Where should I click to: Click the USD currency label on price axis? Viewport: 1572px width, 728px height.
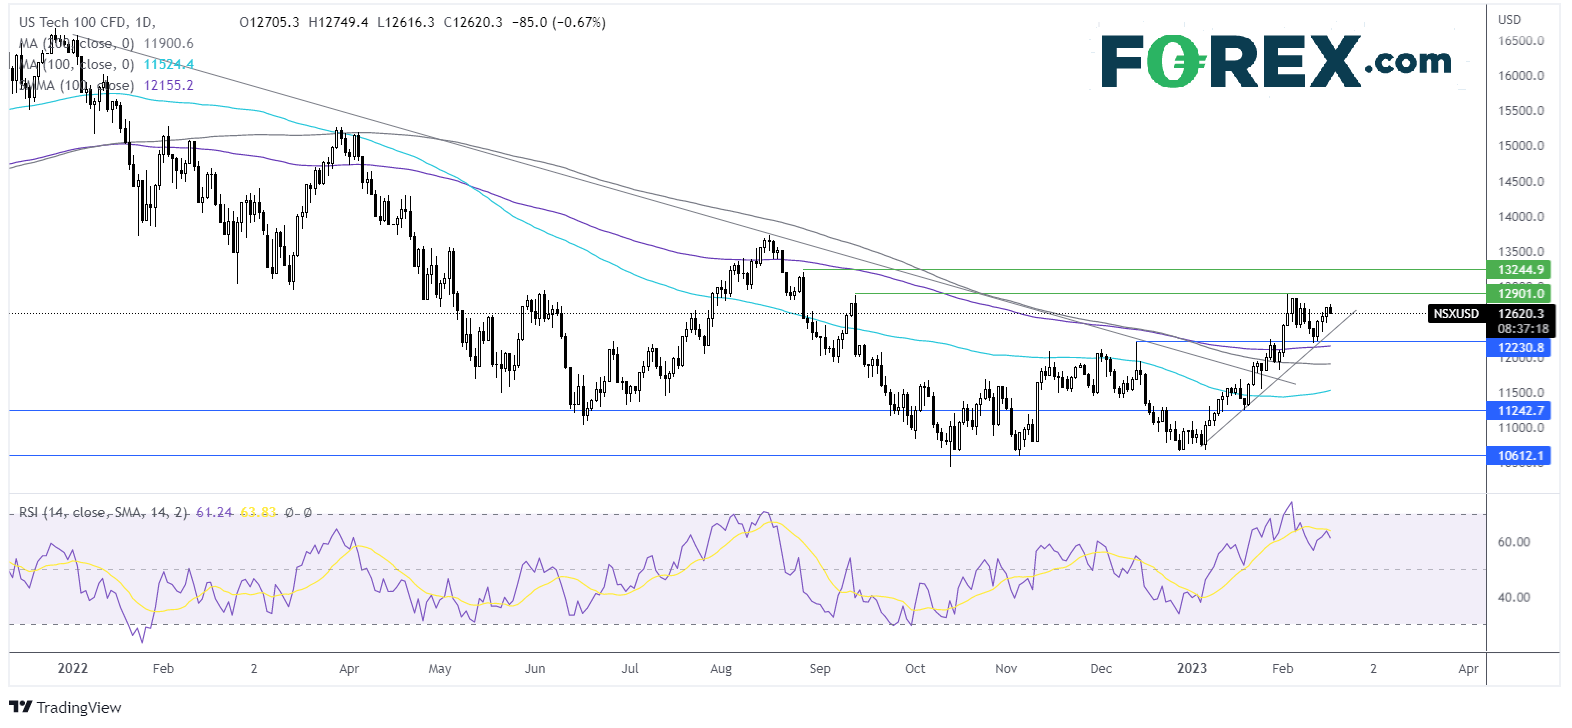(1509, 19)
